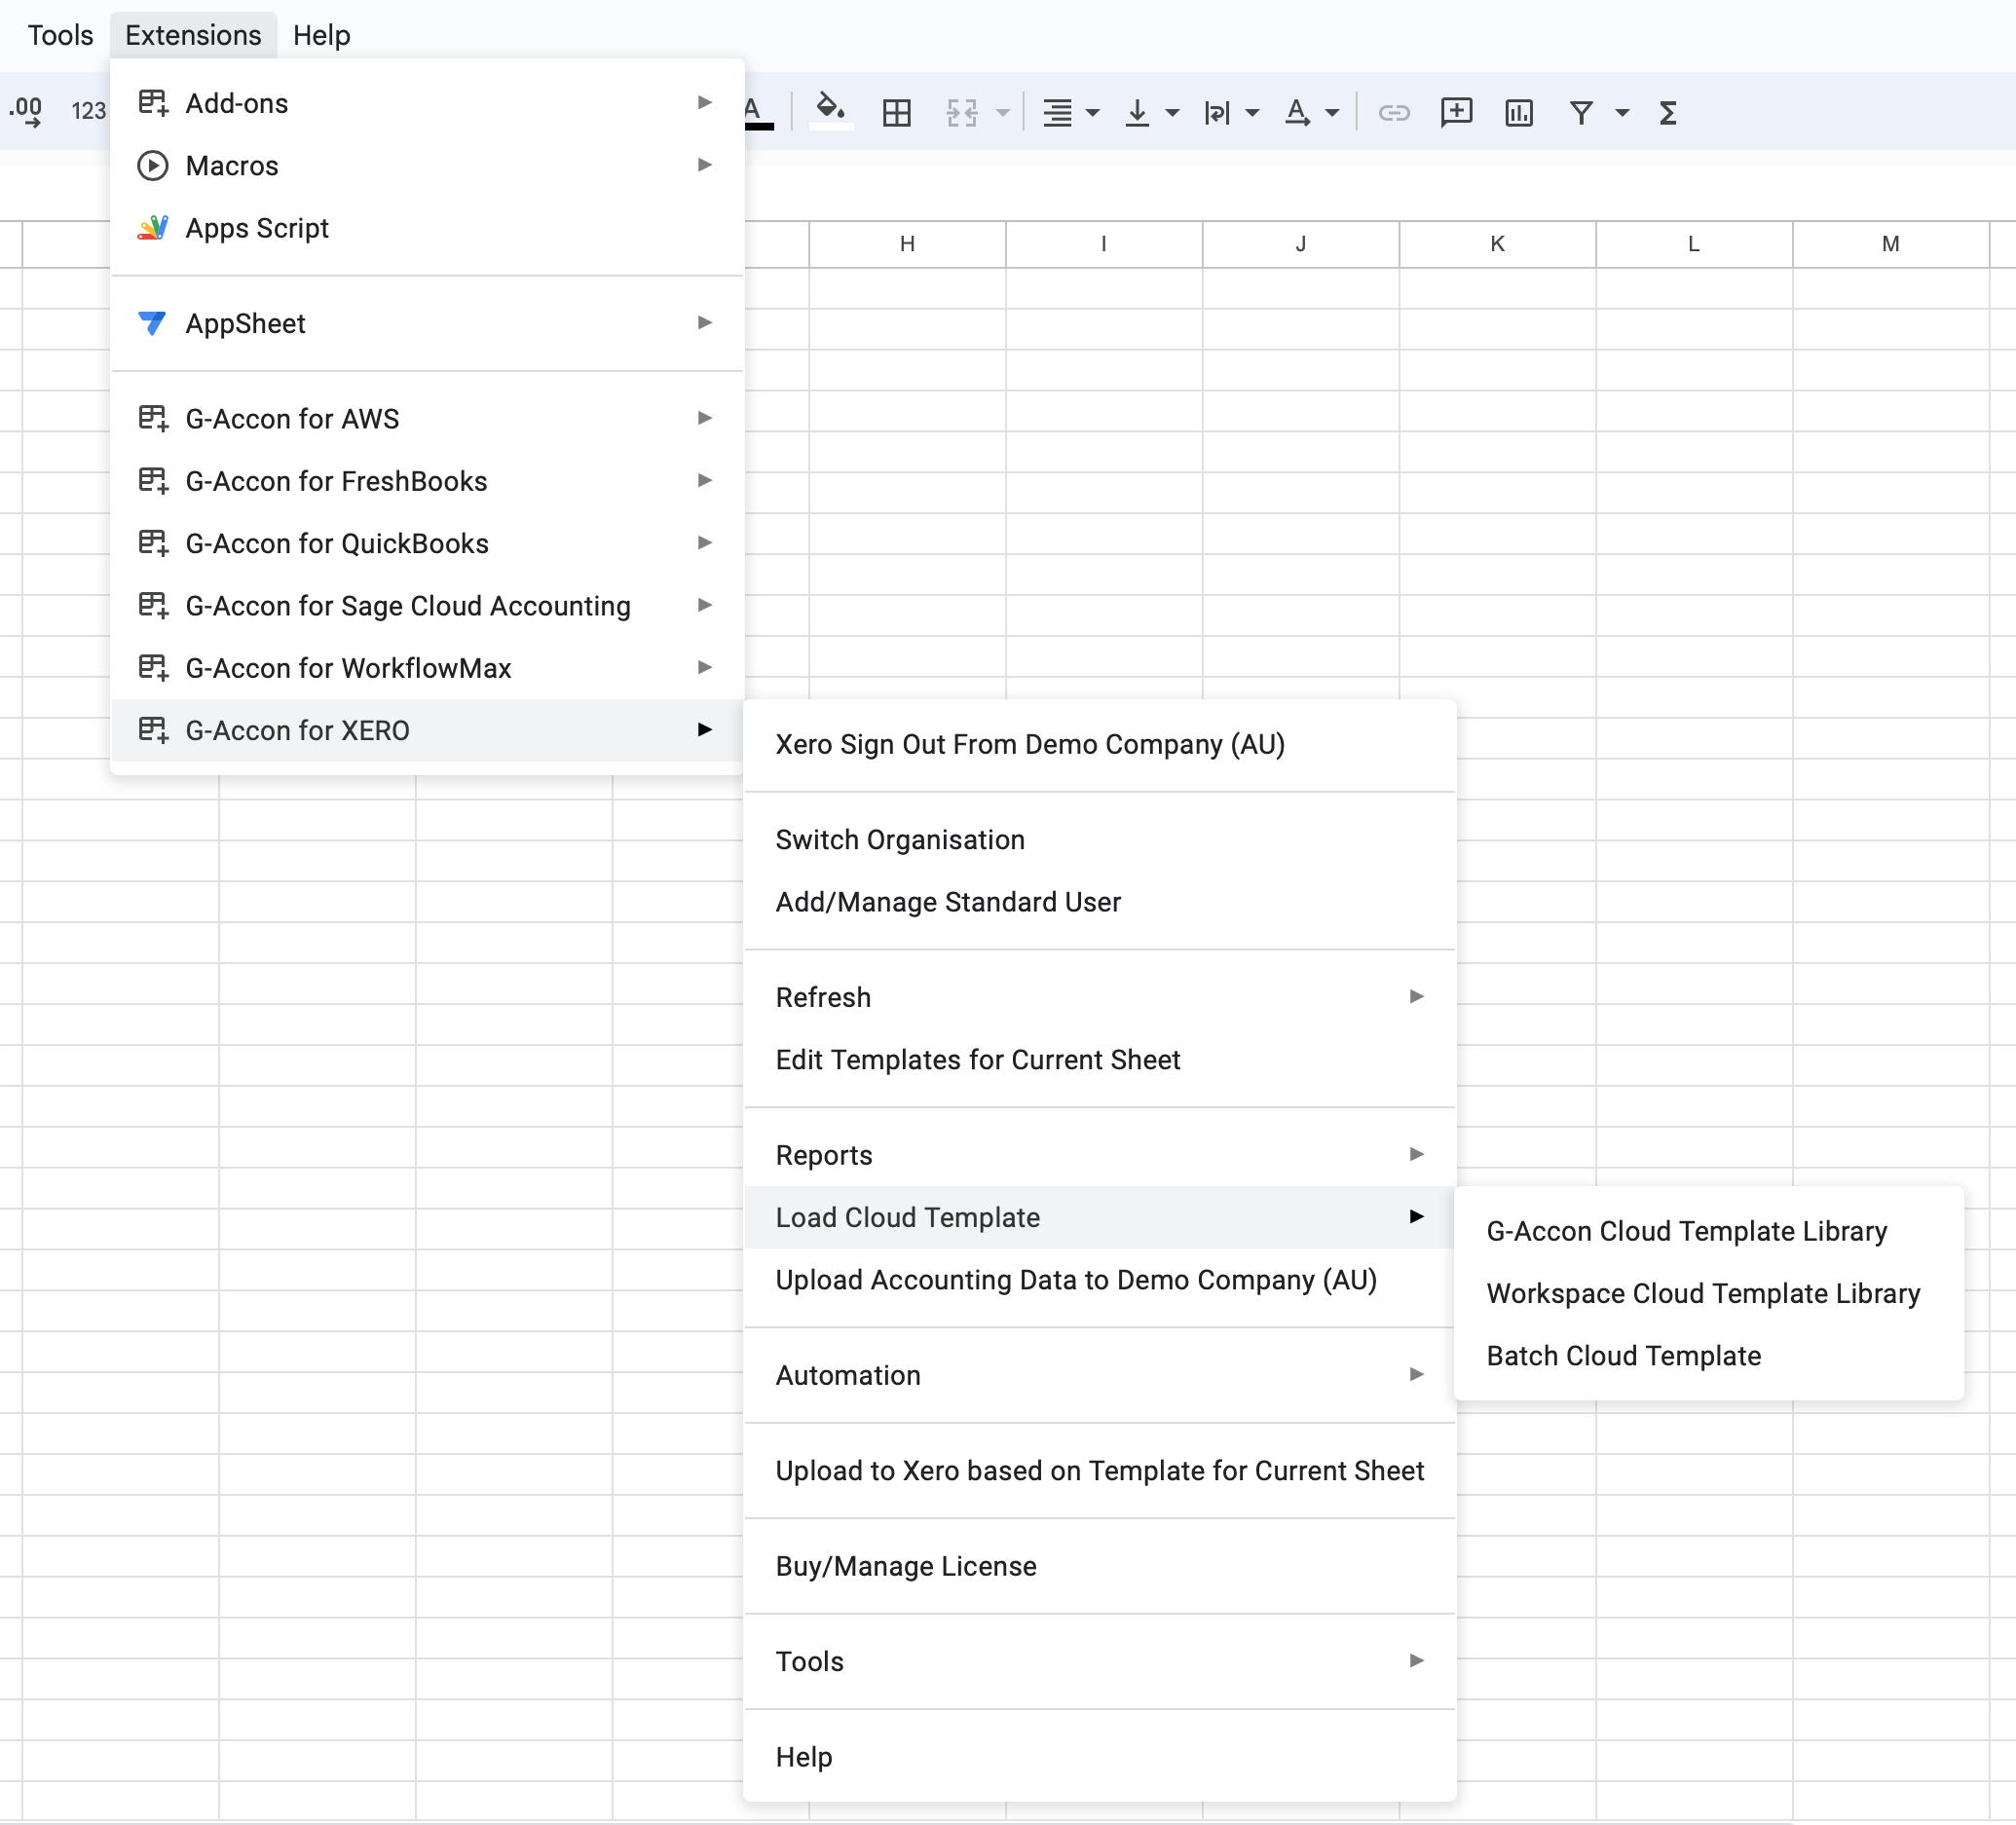The height and width of the screenshot is (1825, 2016).
Task: Open the Help menu in menu bar
Action: (321, 35)
